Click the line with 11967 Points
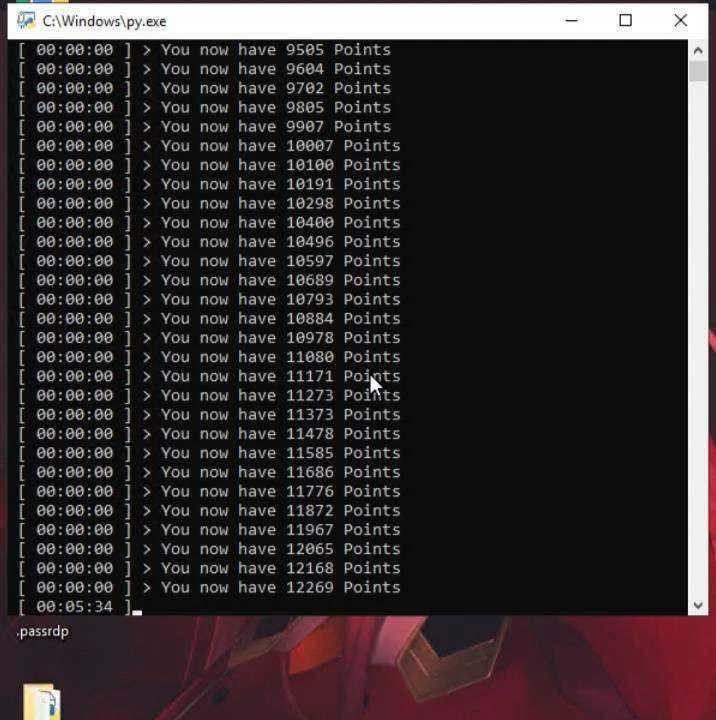 (209, 530)
